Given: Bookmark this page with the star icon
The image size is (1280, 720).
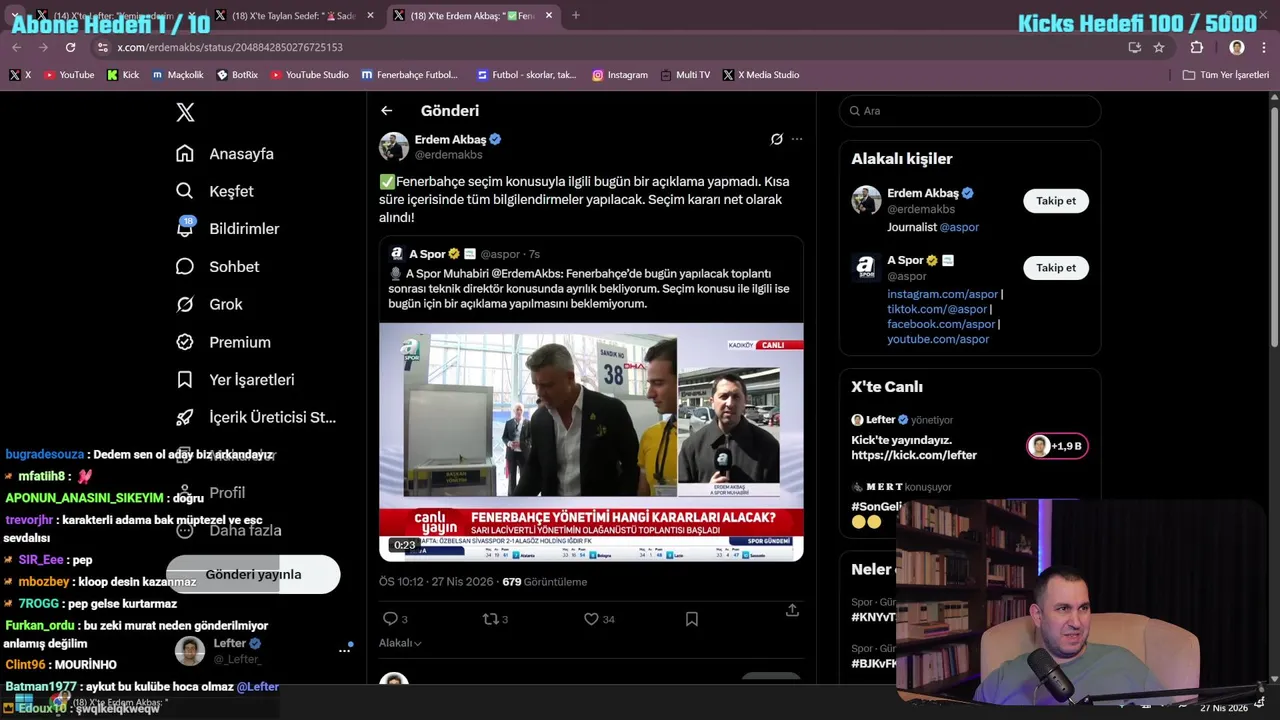Looking at the screenshot, I should point(1159,47).
